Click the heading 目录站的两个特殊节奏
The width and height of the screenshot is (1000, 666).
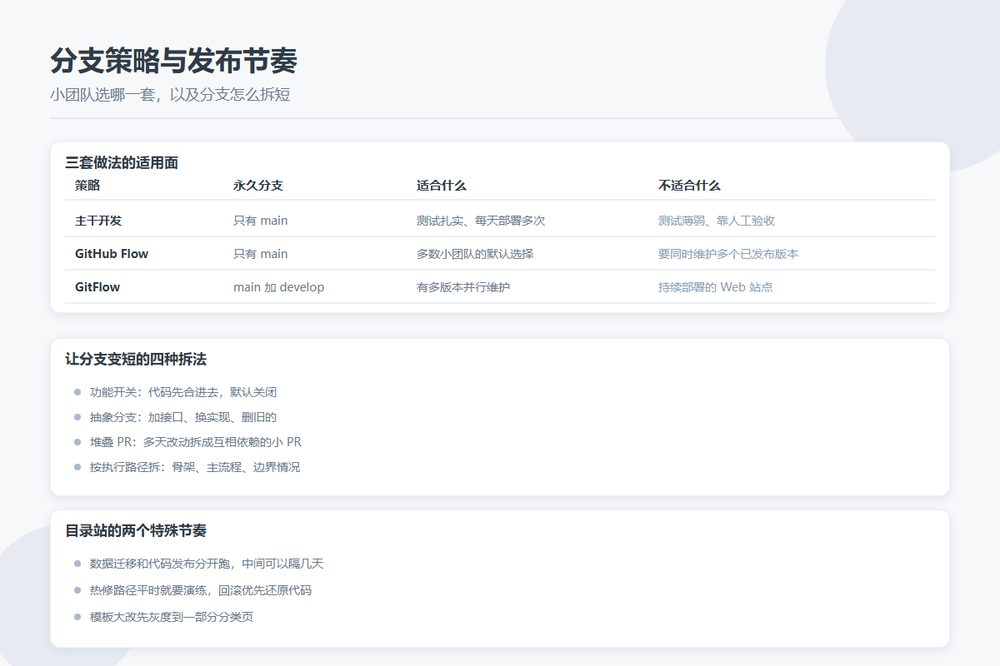136,531
